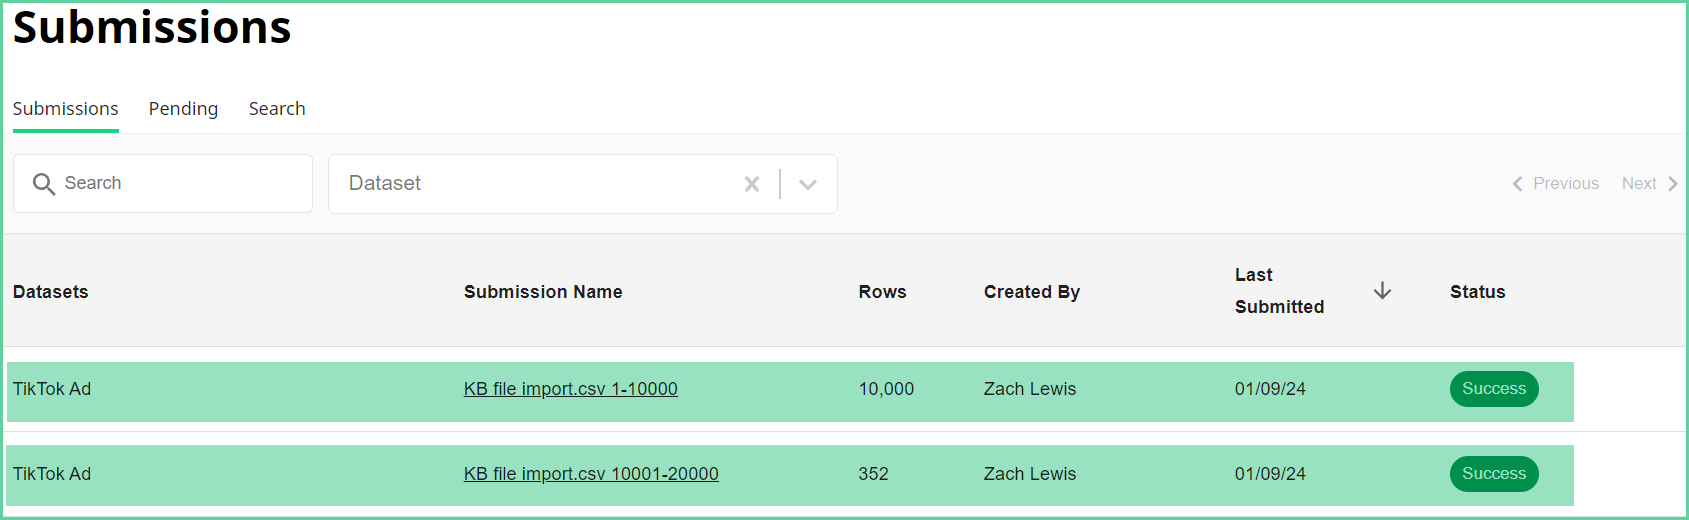Click the Submission Name column header

[x=543, y=292]
